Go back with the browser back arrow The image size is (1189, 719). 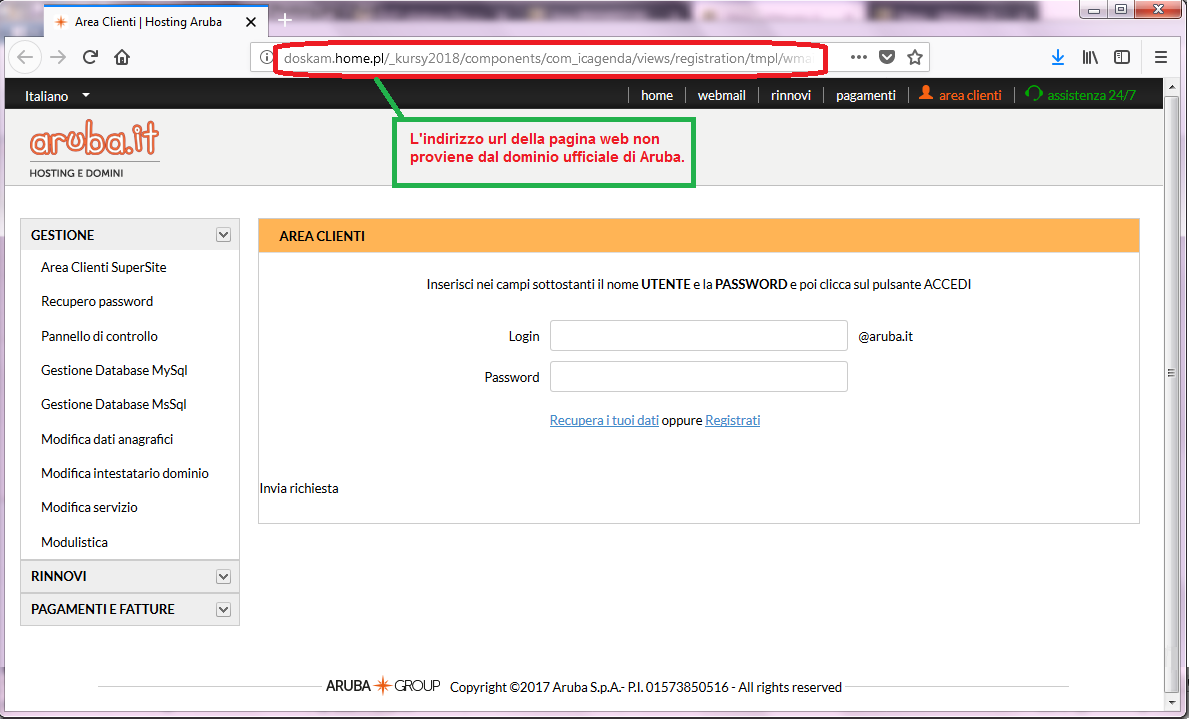click(25, 58)
